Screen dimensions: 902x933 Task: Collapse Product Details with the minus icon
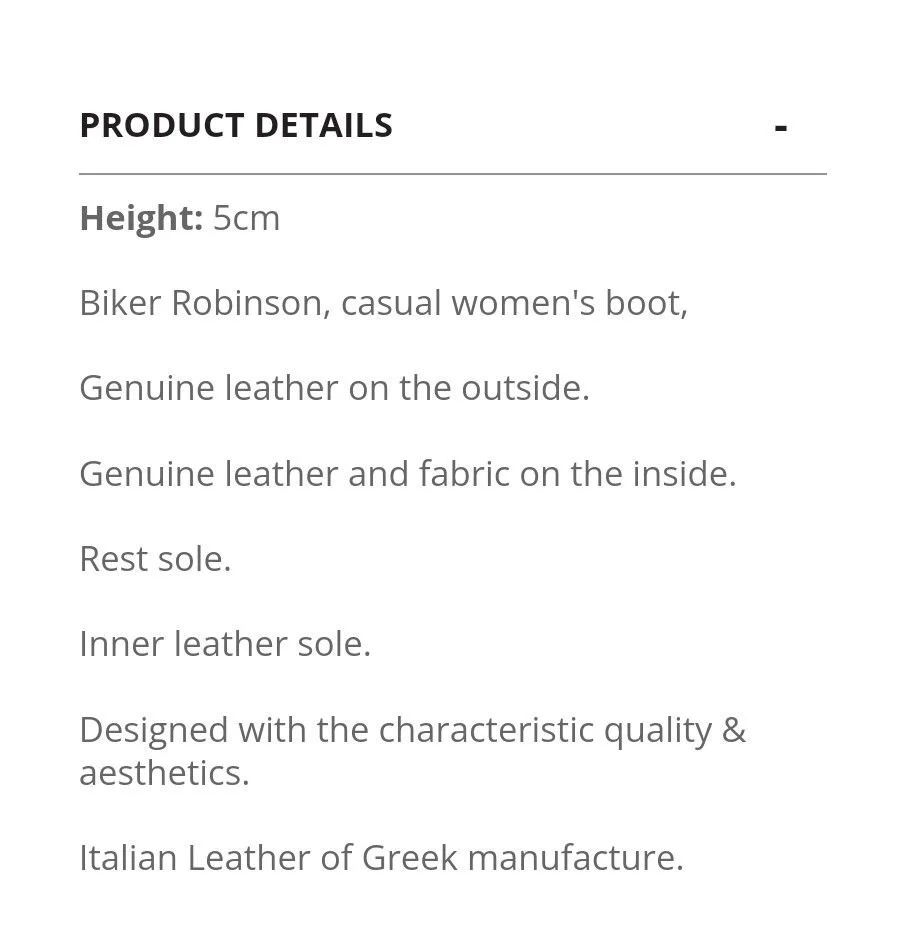(x=781, y=128)
